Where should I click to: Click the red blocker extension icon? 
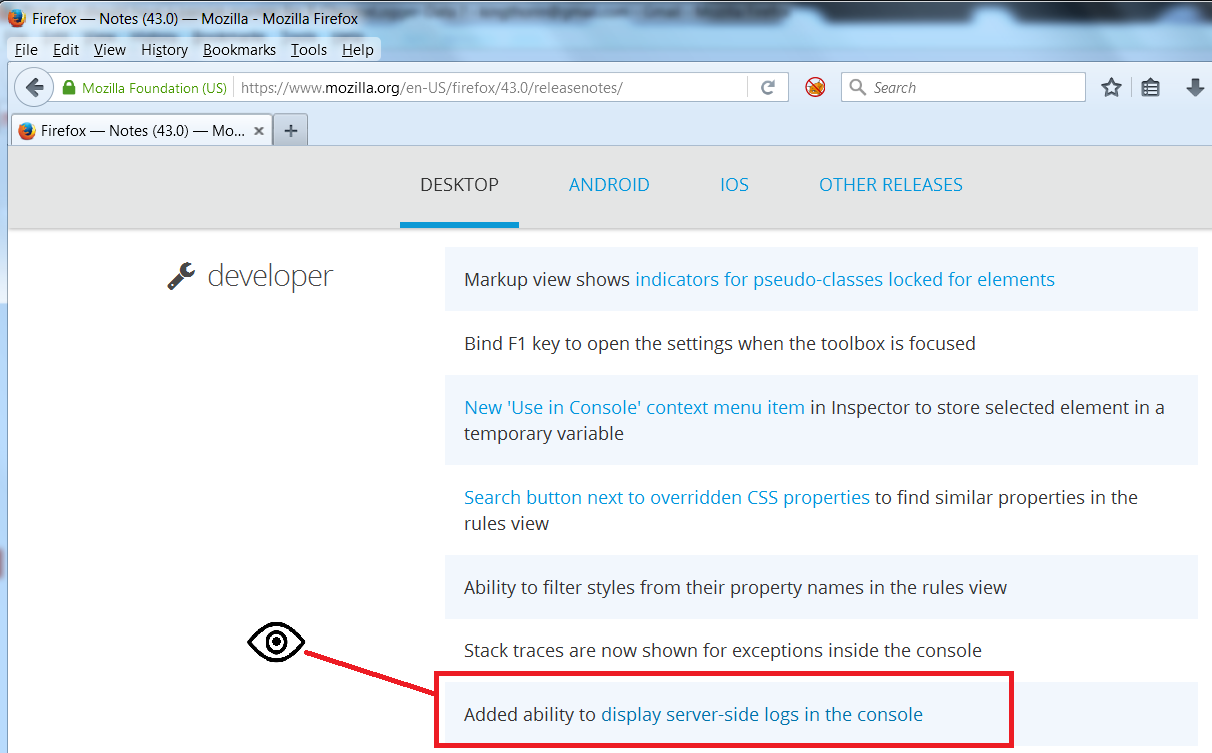(x=816, y=87)
